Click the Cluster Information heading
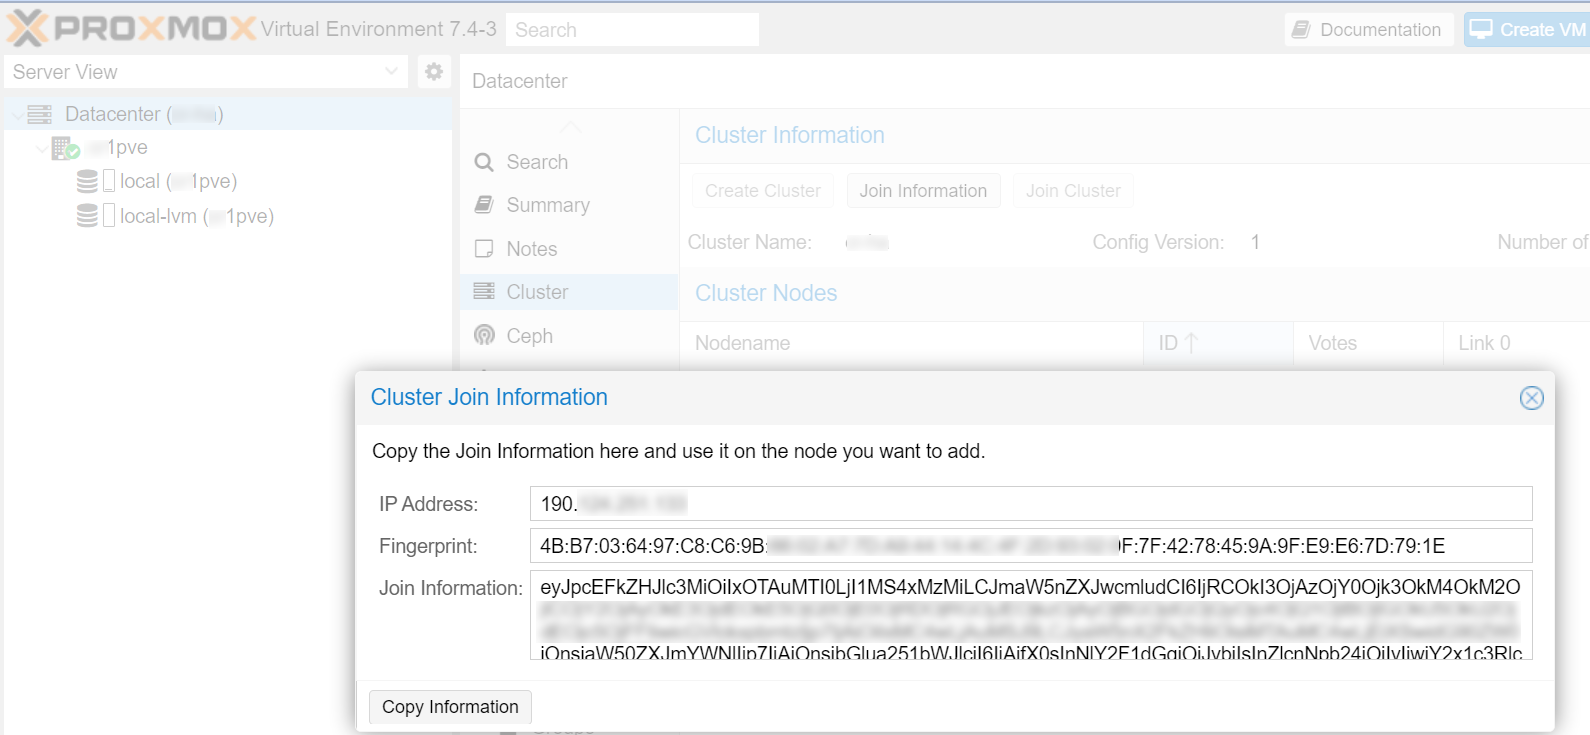This screenshot has width=1590, height=735. click(790, 135)
